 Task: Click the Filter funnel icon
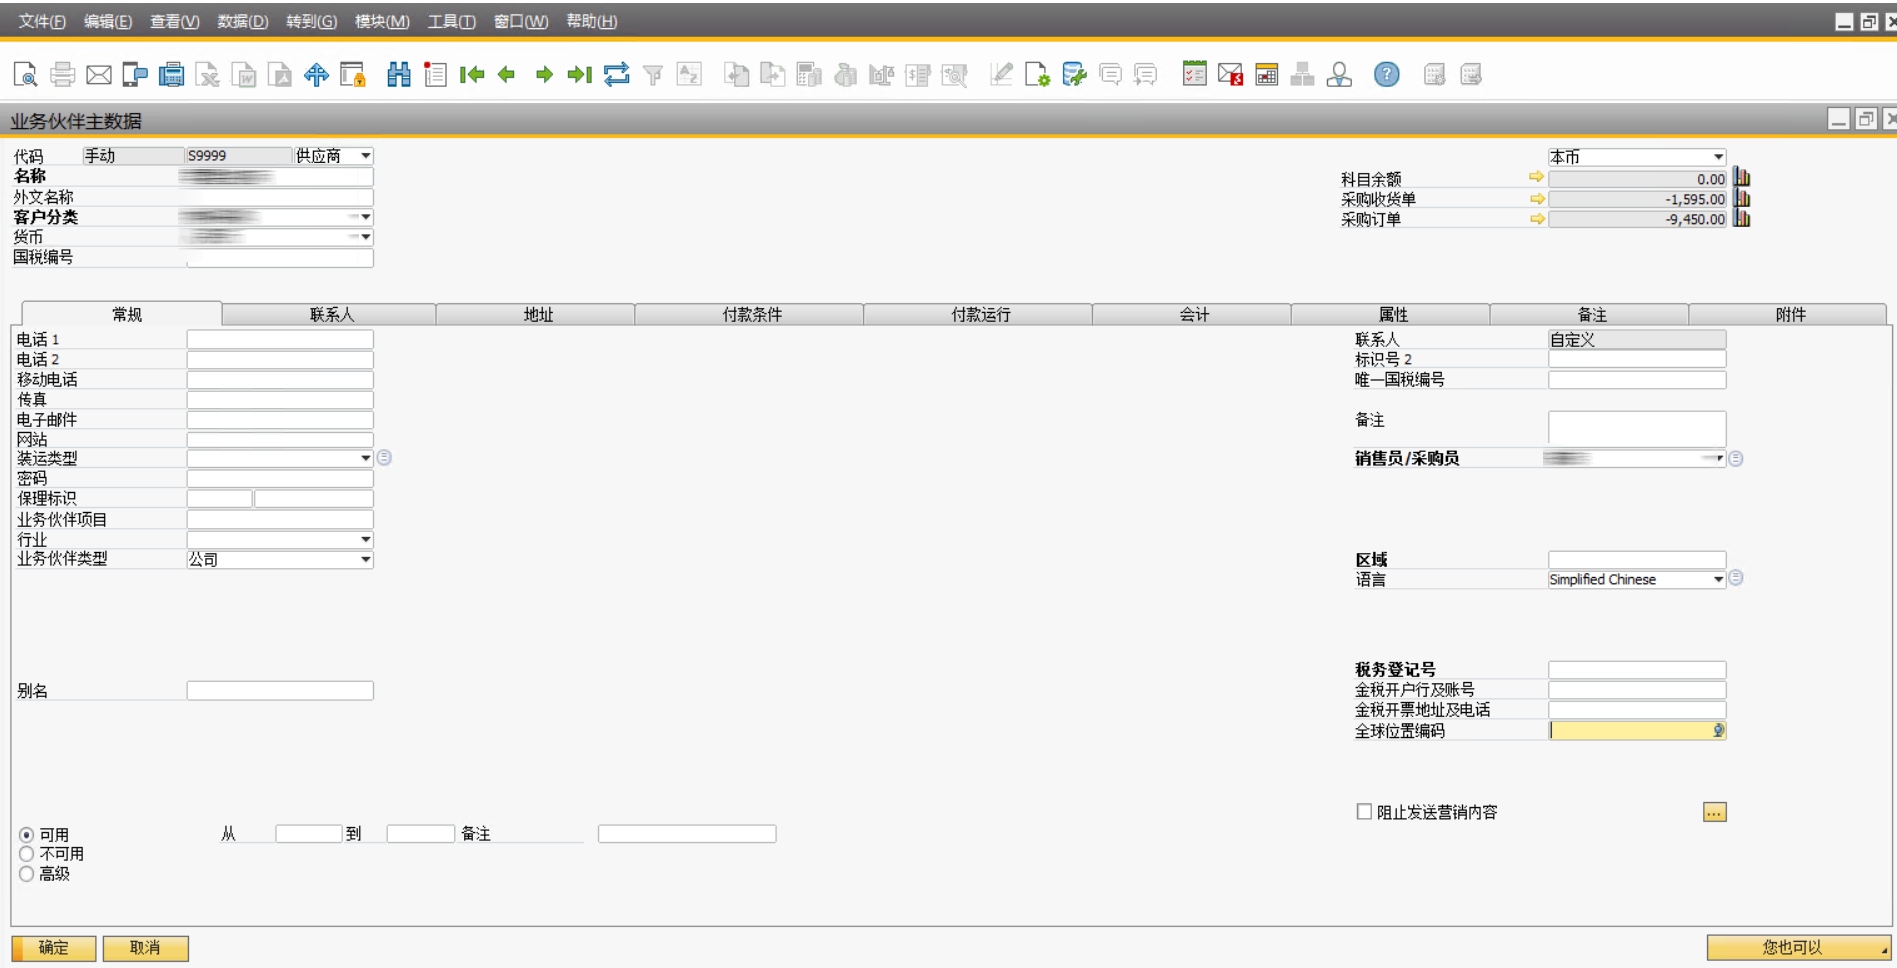pyautogui.click(x=653, y=74)
